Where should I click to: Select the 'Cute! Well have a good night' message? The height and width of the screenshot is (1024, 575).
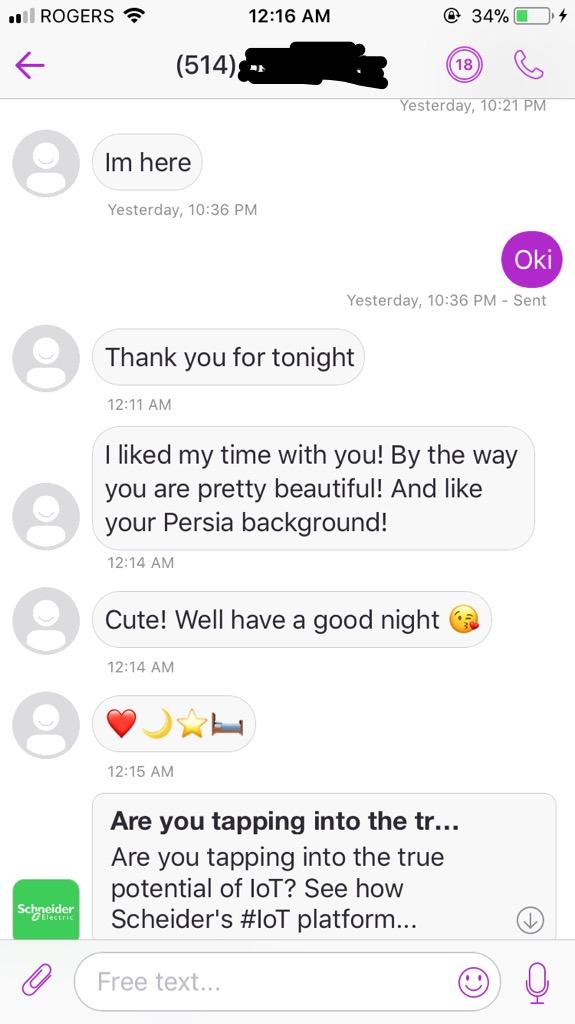(291, 620)
